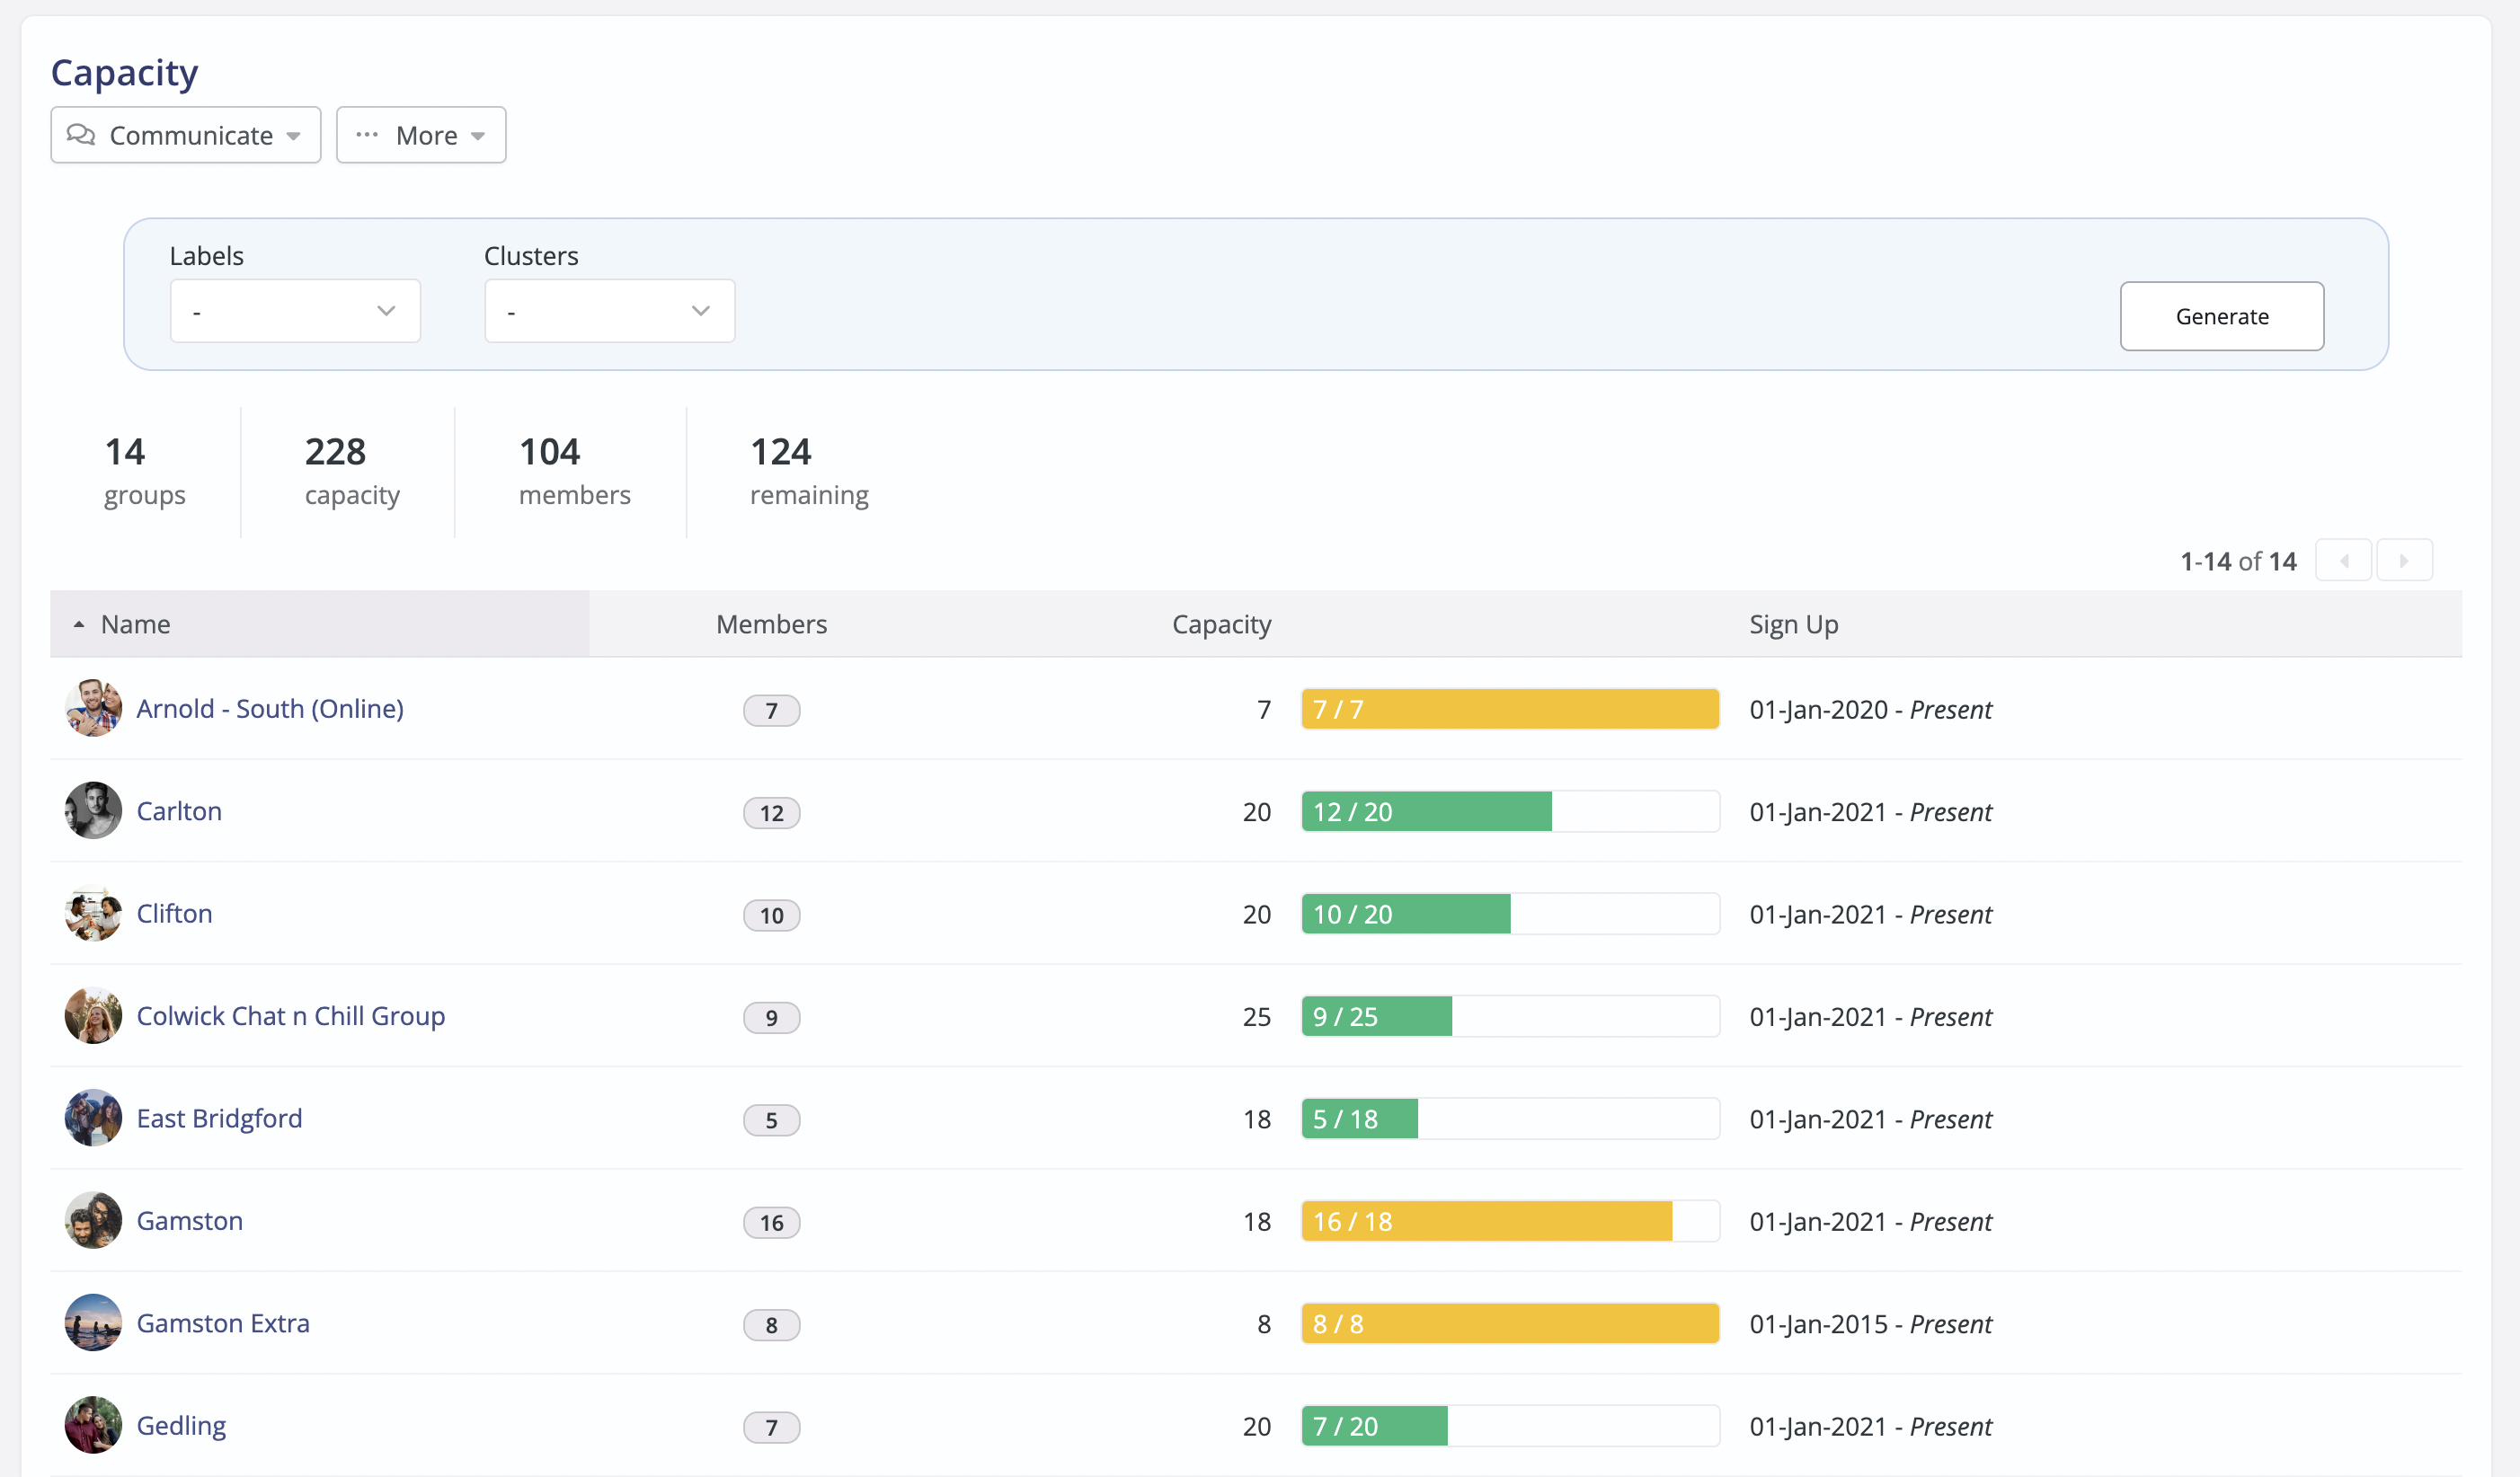The image size is (2520, 1477).
Task: Click the More ellipsis icon
Action: click(367, 135)
